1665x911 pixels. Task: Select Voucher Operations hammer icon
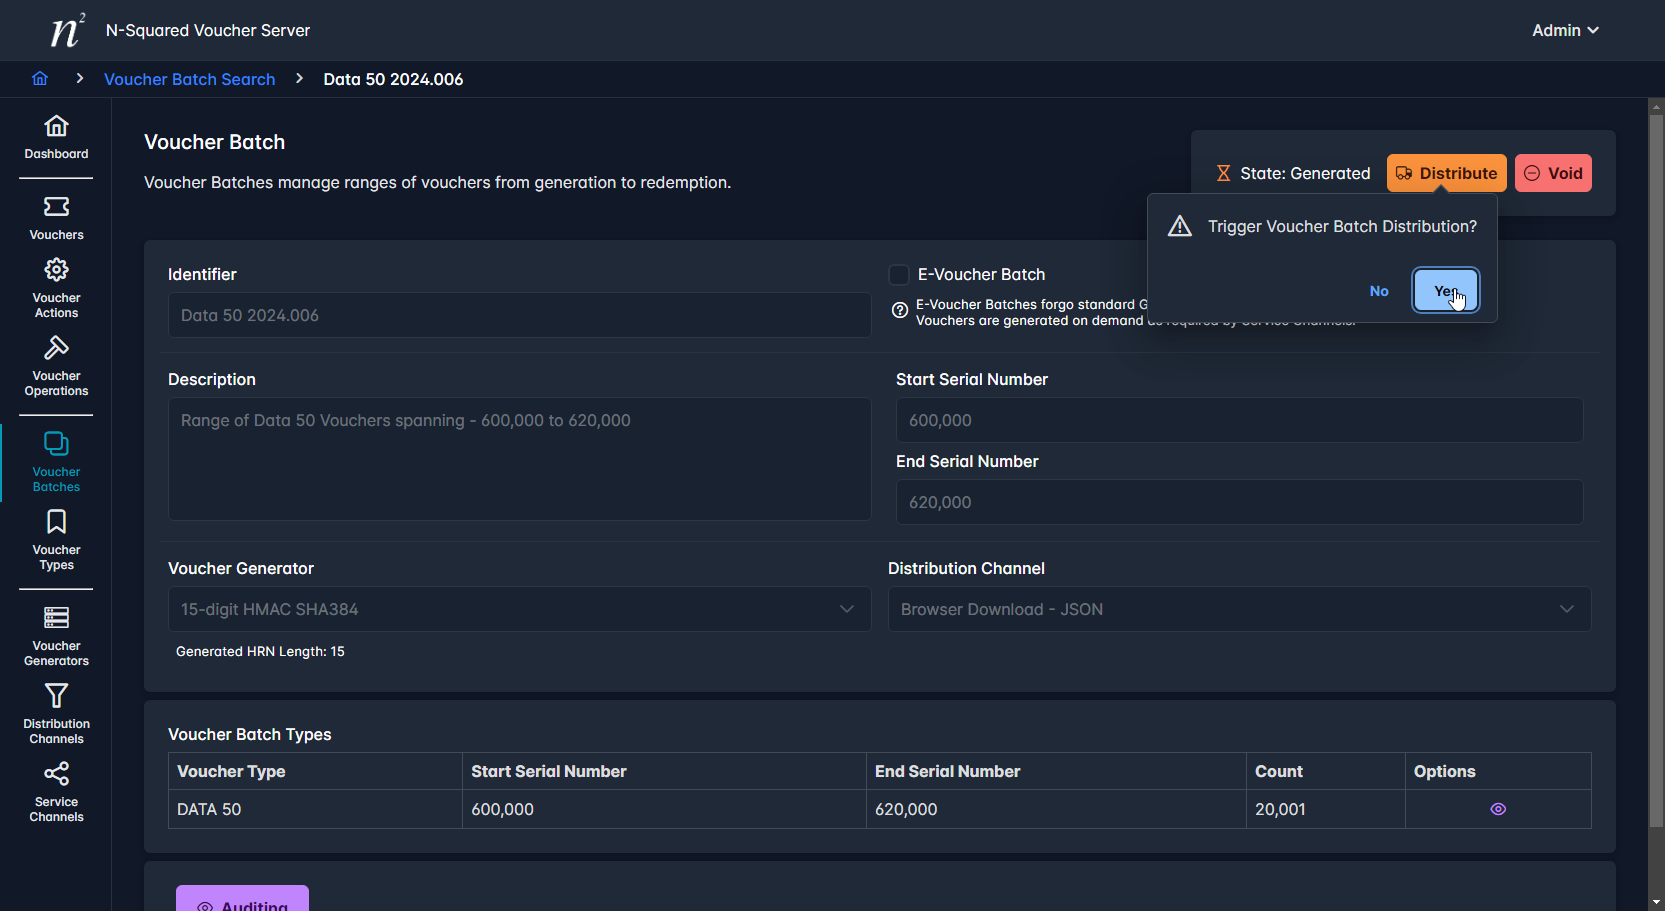56,348
